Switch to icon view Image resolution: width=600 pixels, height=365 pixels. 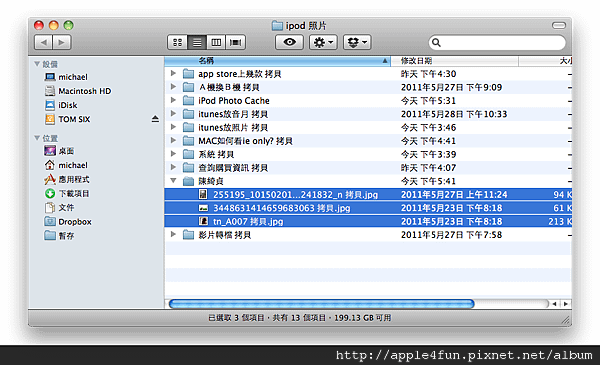(x=178, y=42)
